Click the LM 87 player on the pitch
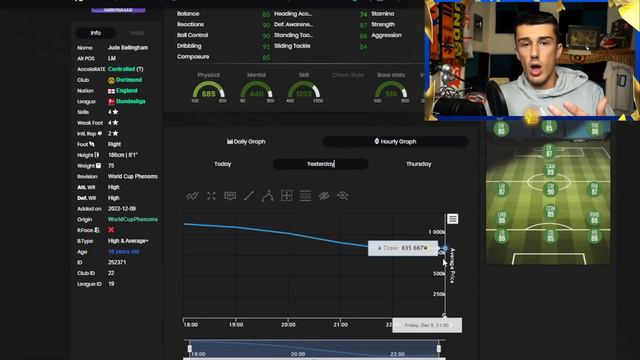Viewport: 640px width, 360px height. click(x=502, y=189)
